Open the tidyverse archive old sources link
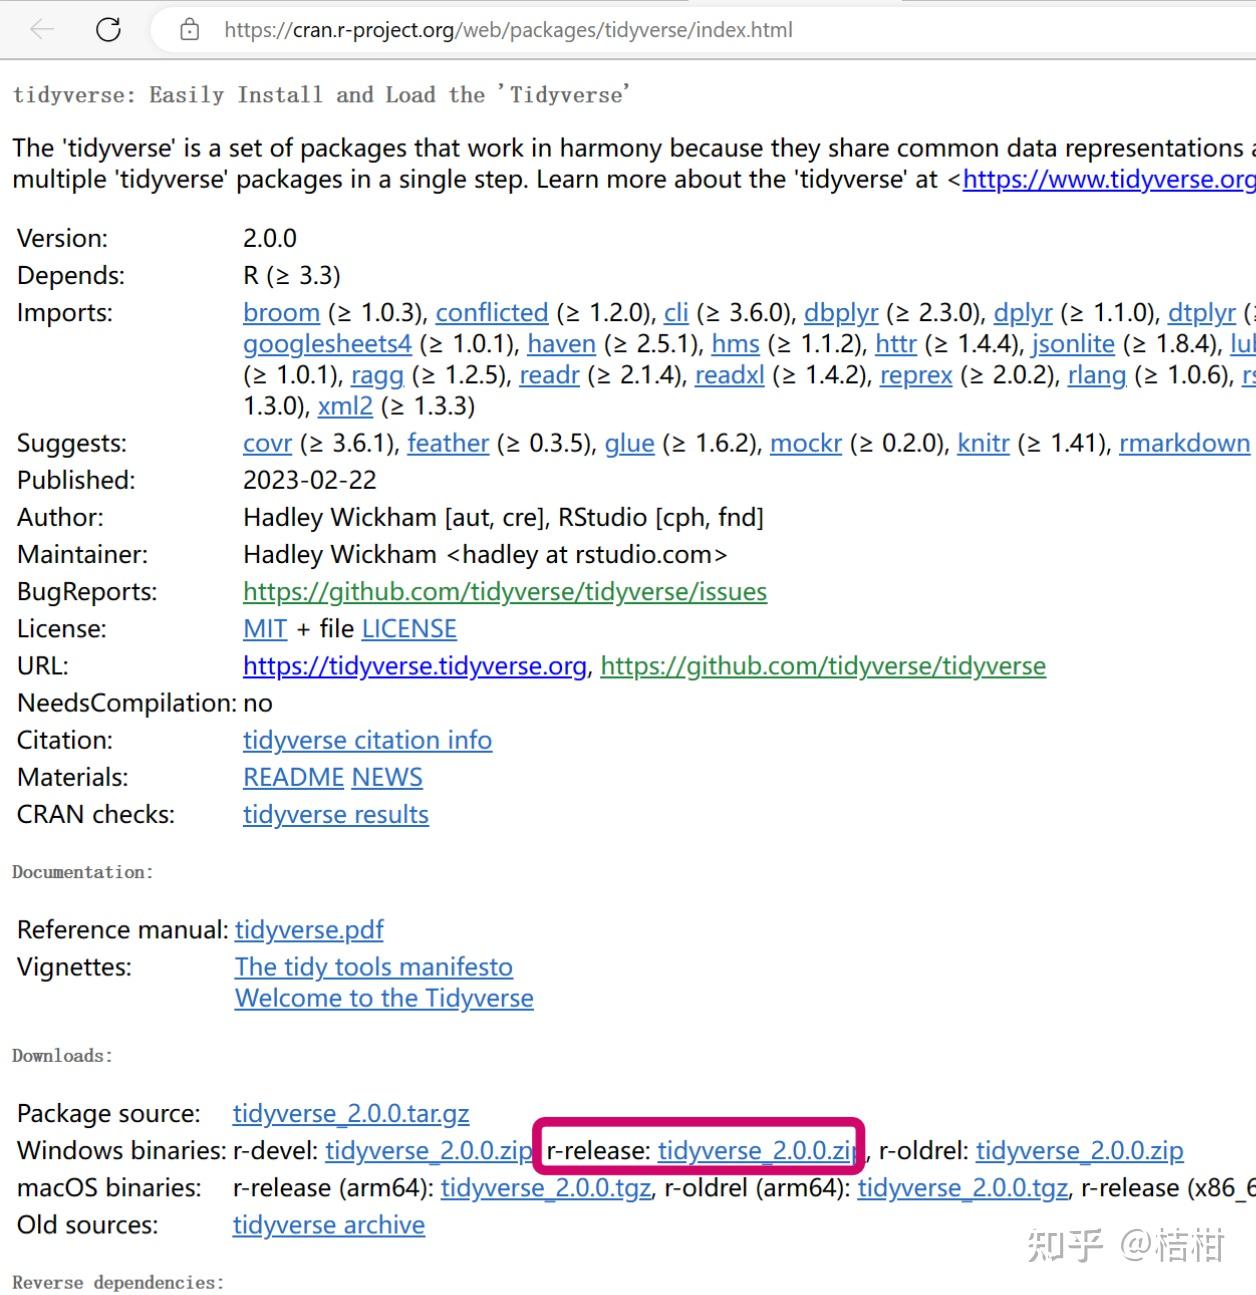The image size is (1256, 1295). (329, 1225)
